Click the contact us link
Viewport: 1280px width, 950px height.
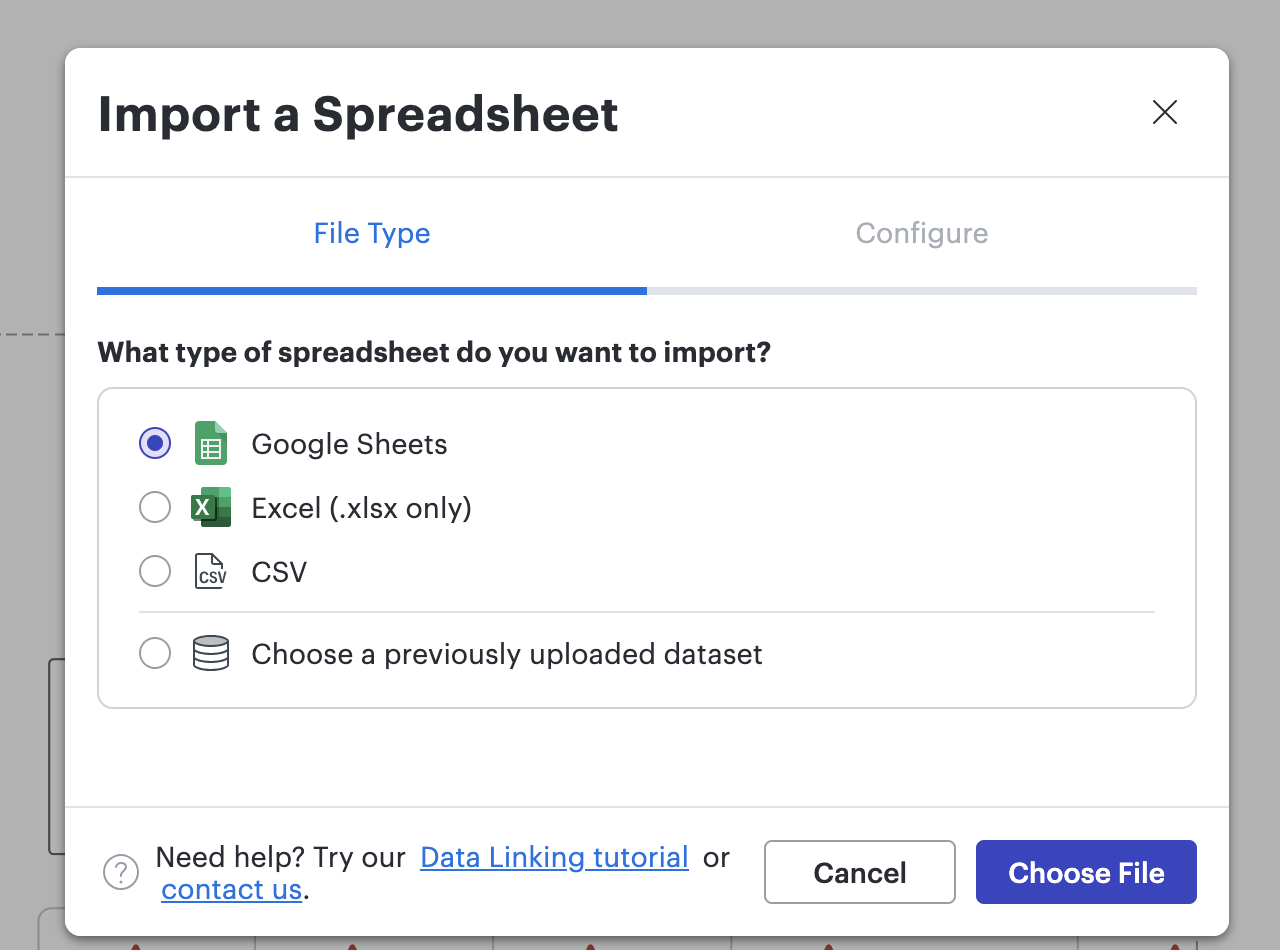pyautogui.click(x=231, y=890)
